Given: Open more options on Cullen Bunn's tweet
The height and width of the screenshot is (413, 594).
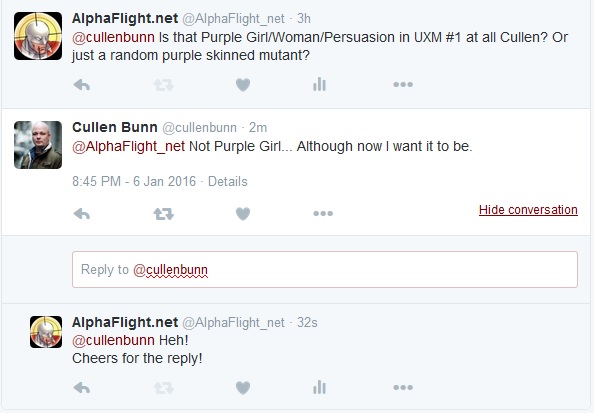Looking at the screenshot, I should 323,213.
